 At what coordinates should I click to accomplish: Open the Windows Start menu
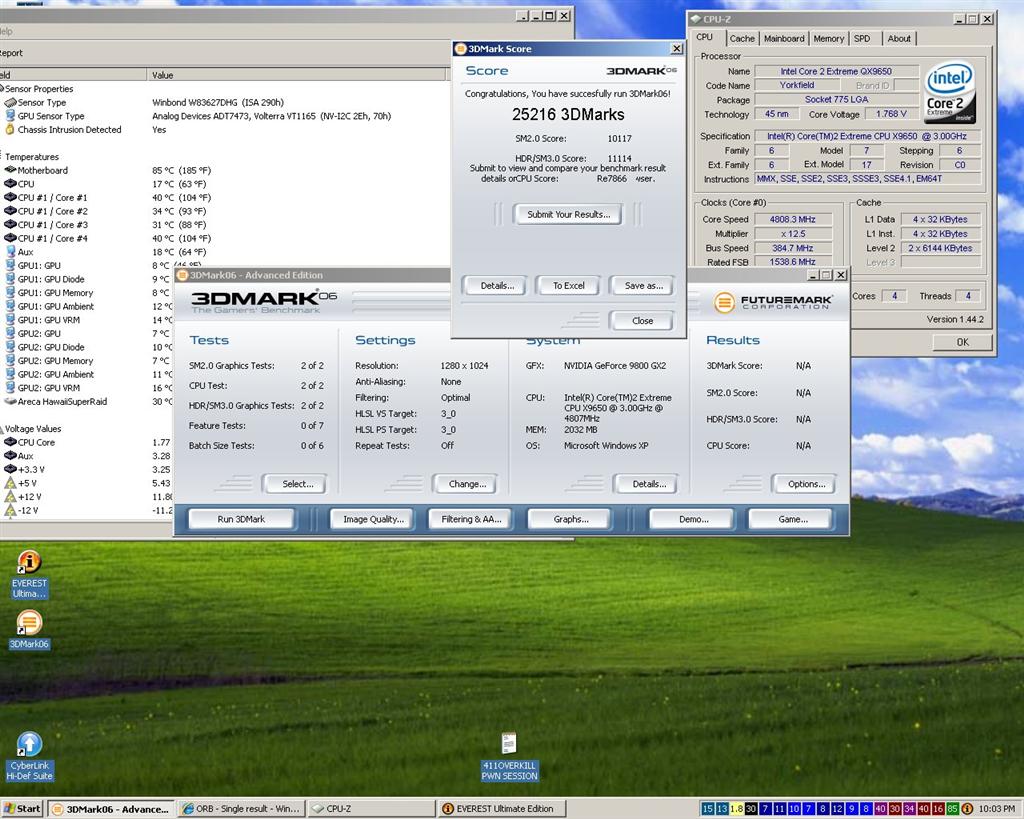pos(22,809)
